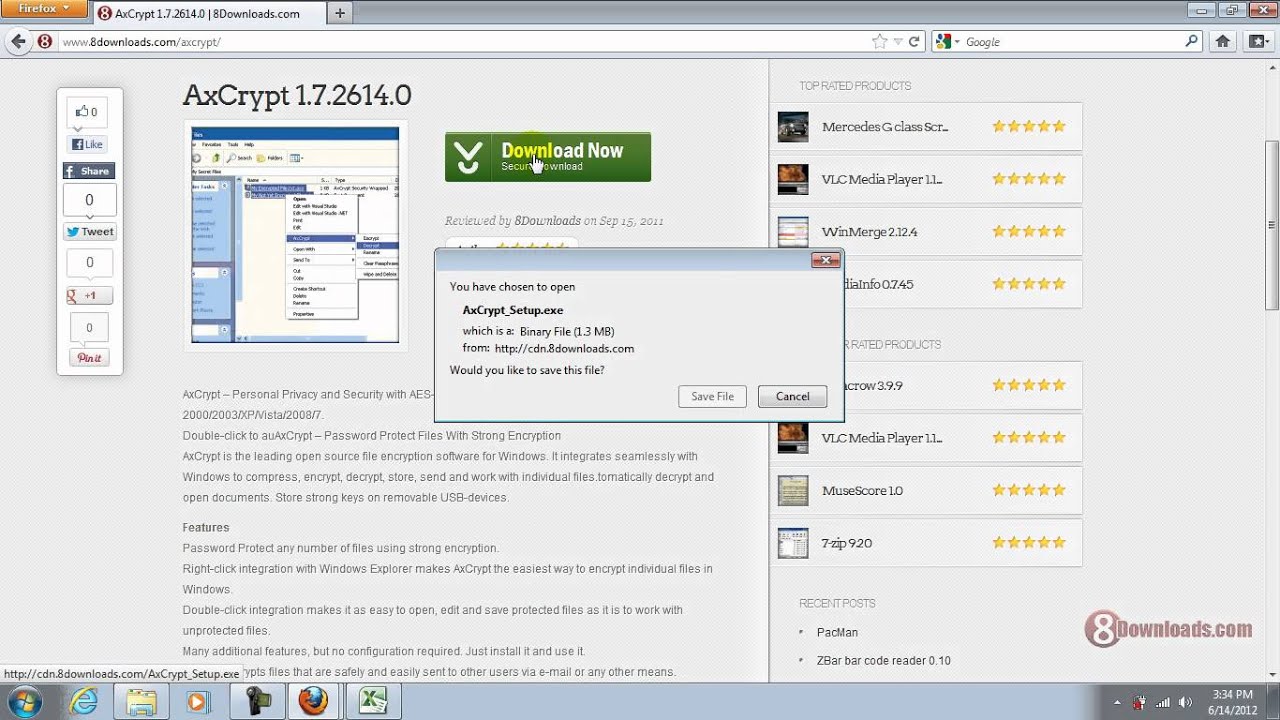Go to the Firefox home page icon
Screen dimensions: 1280x720
(x=1222, y=42)
